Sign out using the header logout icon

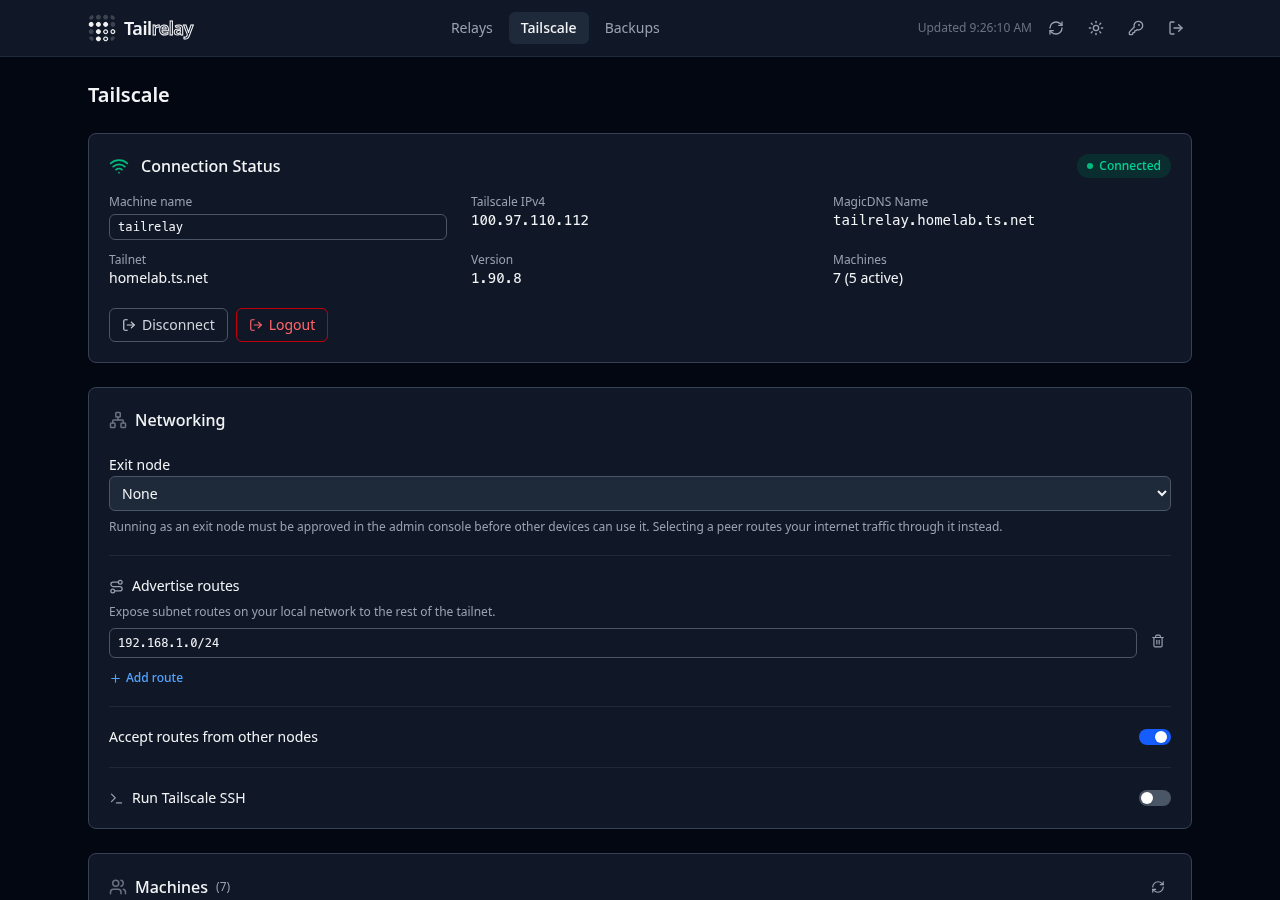[1176, 28]
